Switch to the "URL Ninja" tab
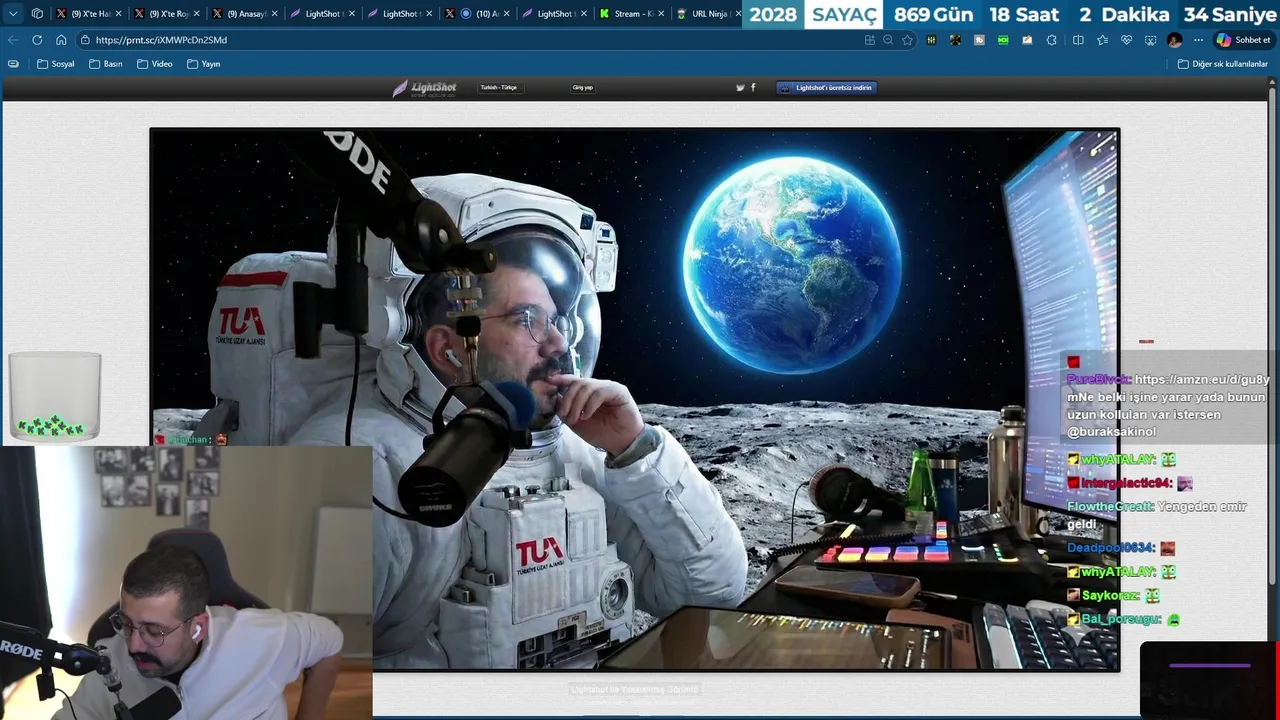The image size is (1280, 720). pos(704,14)
